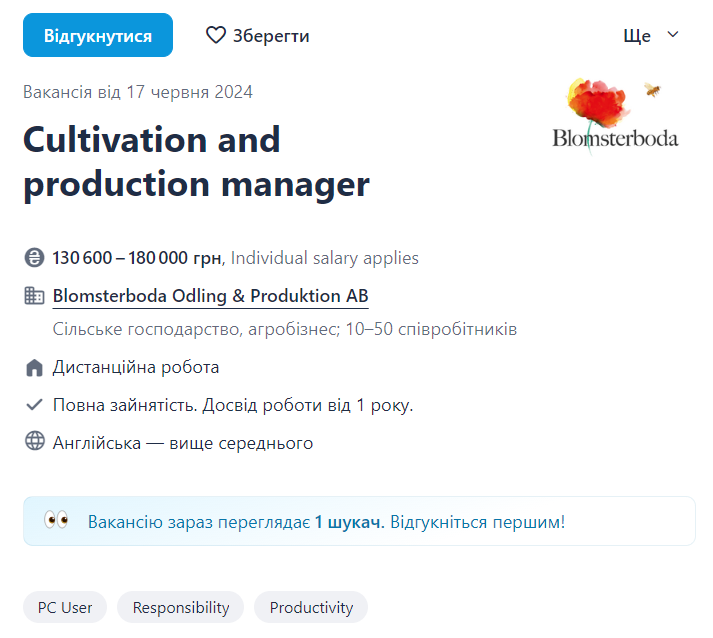Click the home remote work icon
The width and height of the screenshot is (713, 638).
point(35,368)
